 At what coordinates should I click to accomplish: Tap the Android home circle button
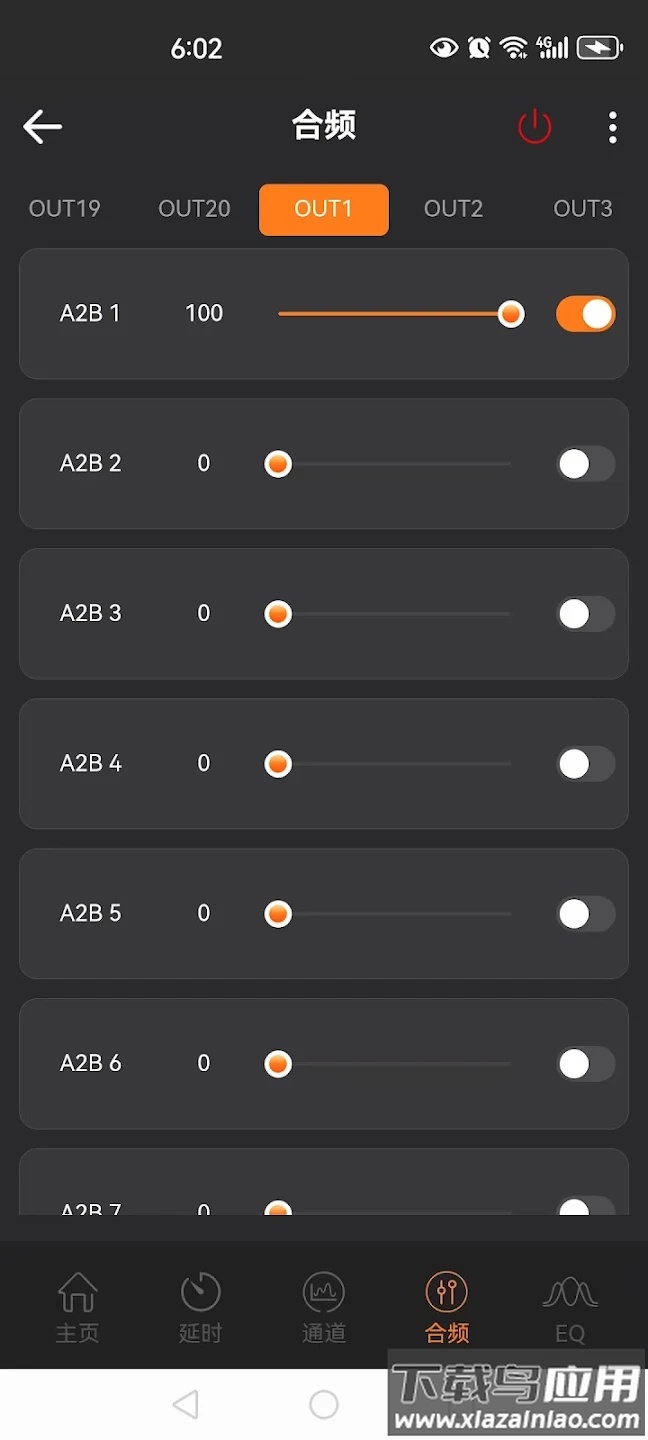(324, 1404)
